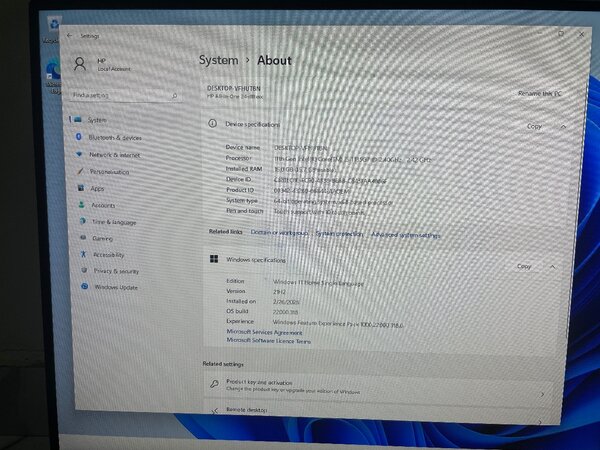600x450 pixels.
Task: Collapse the Windows specifications section
Action: [552, 266]
